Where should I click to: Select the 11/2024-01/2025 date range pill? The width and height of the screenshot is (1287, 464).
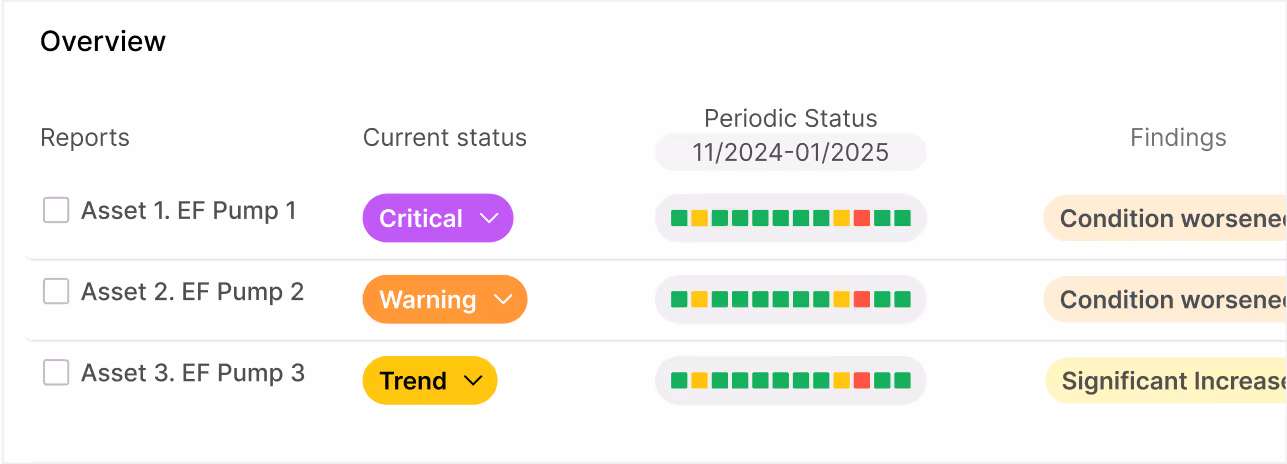[x=791, y=153]
